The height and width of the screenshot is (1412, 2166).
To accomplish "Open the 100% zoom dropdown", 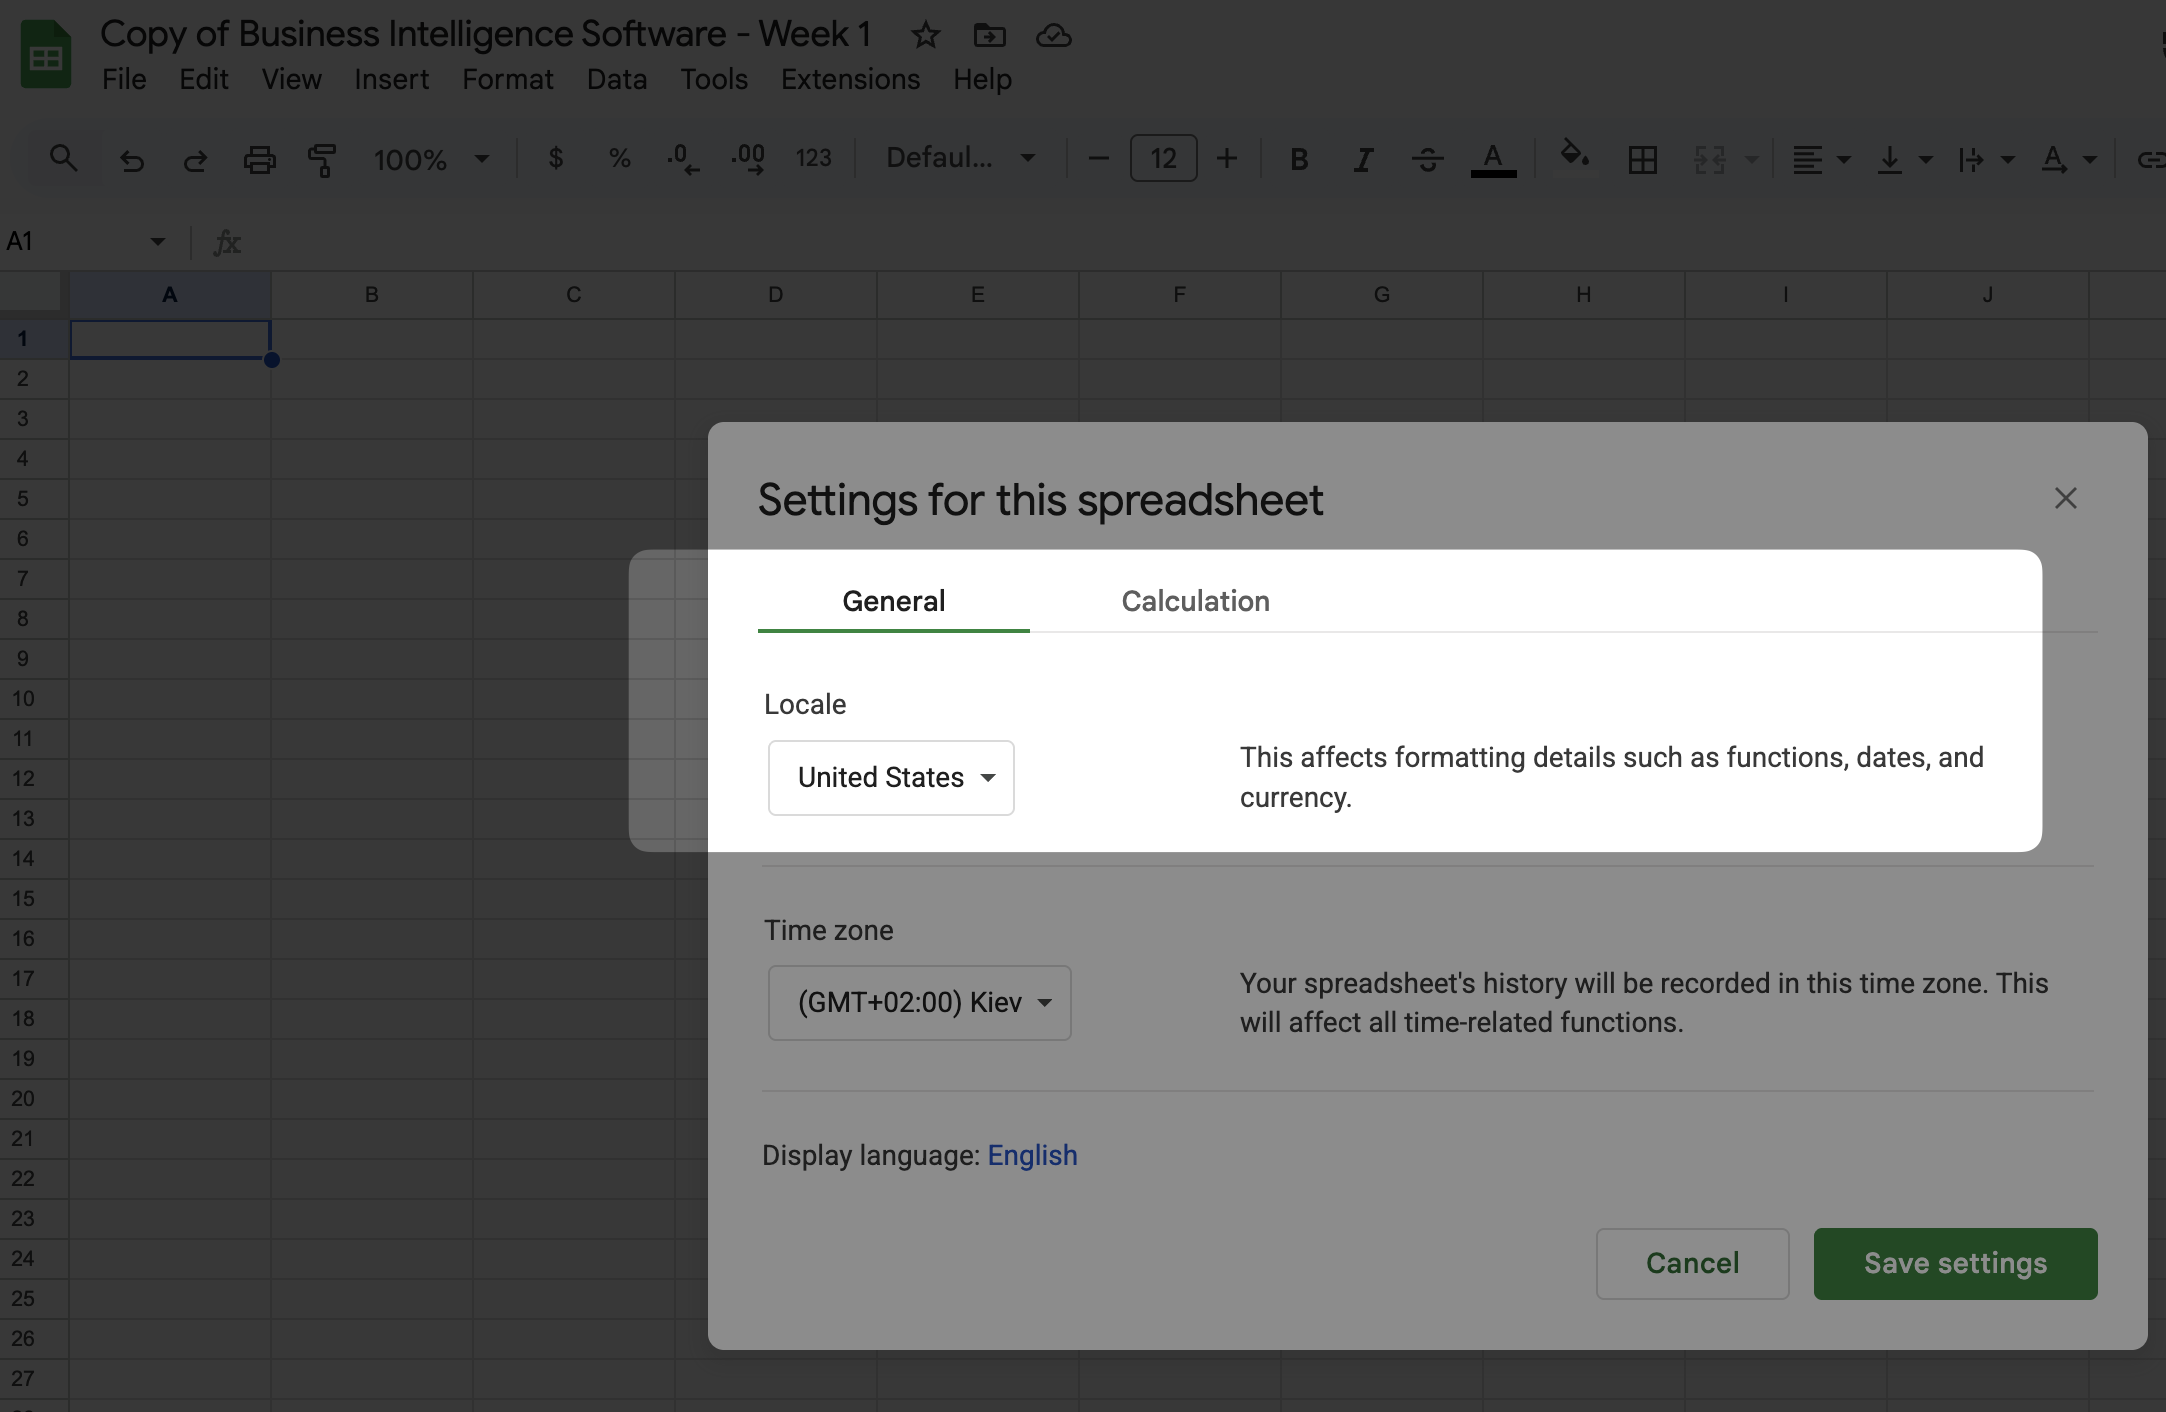I will point(430,159).
